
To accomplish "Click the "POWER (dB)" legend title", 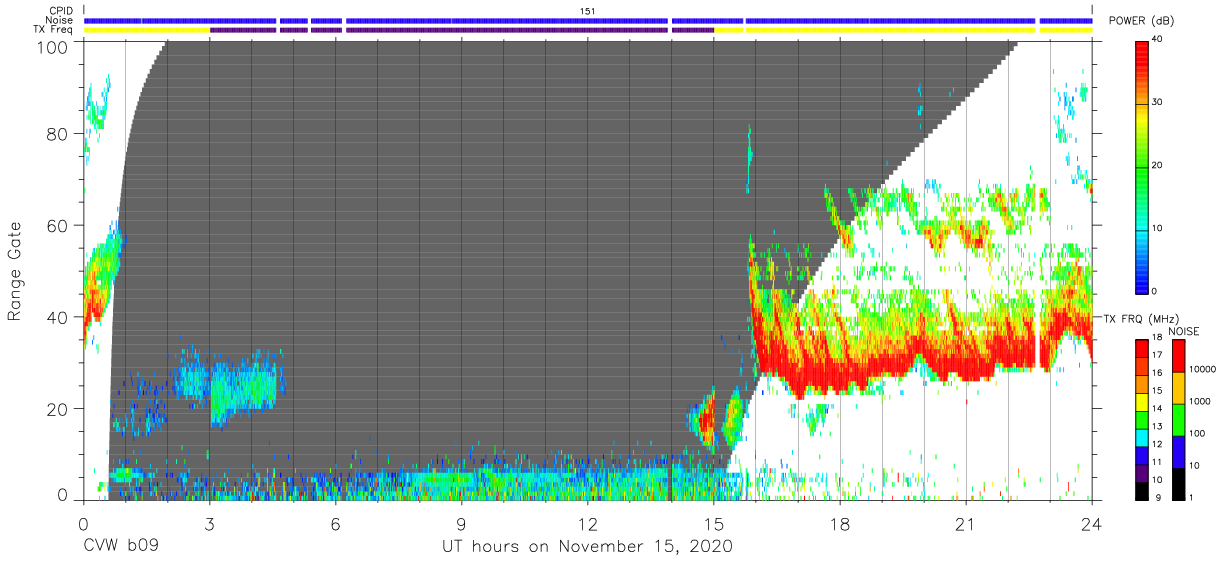I will click(x=1142, y=21).
